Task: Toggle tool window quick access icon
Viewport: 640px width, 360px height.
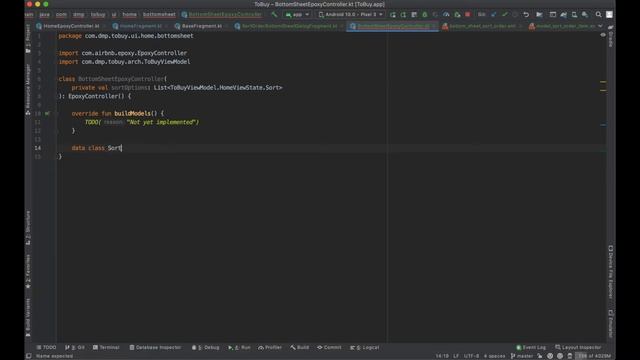Action: point(29,356)
